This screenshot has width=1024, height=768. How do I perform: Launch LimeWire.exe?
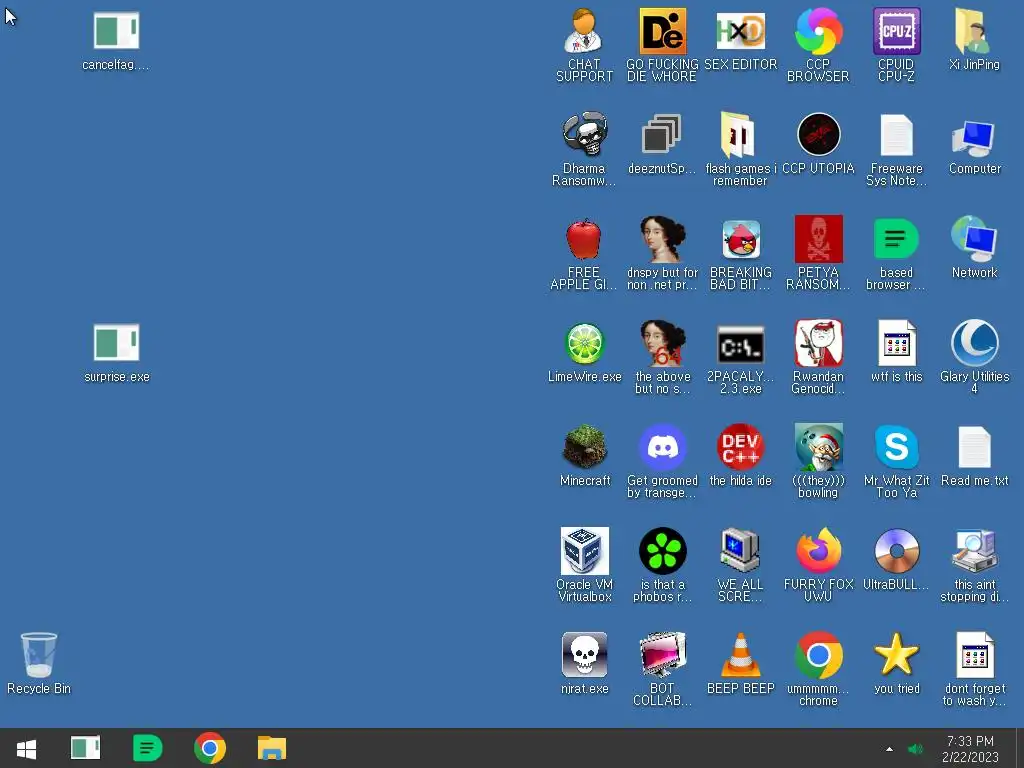584,344
